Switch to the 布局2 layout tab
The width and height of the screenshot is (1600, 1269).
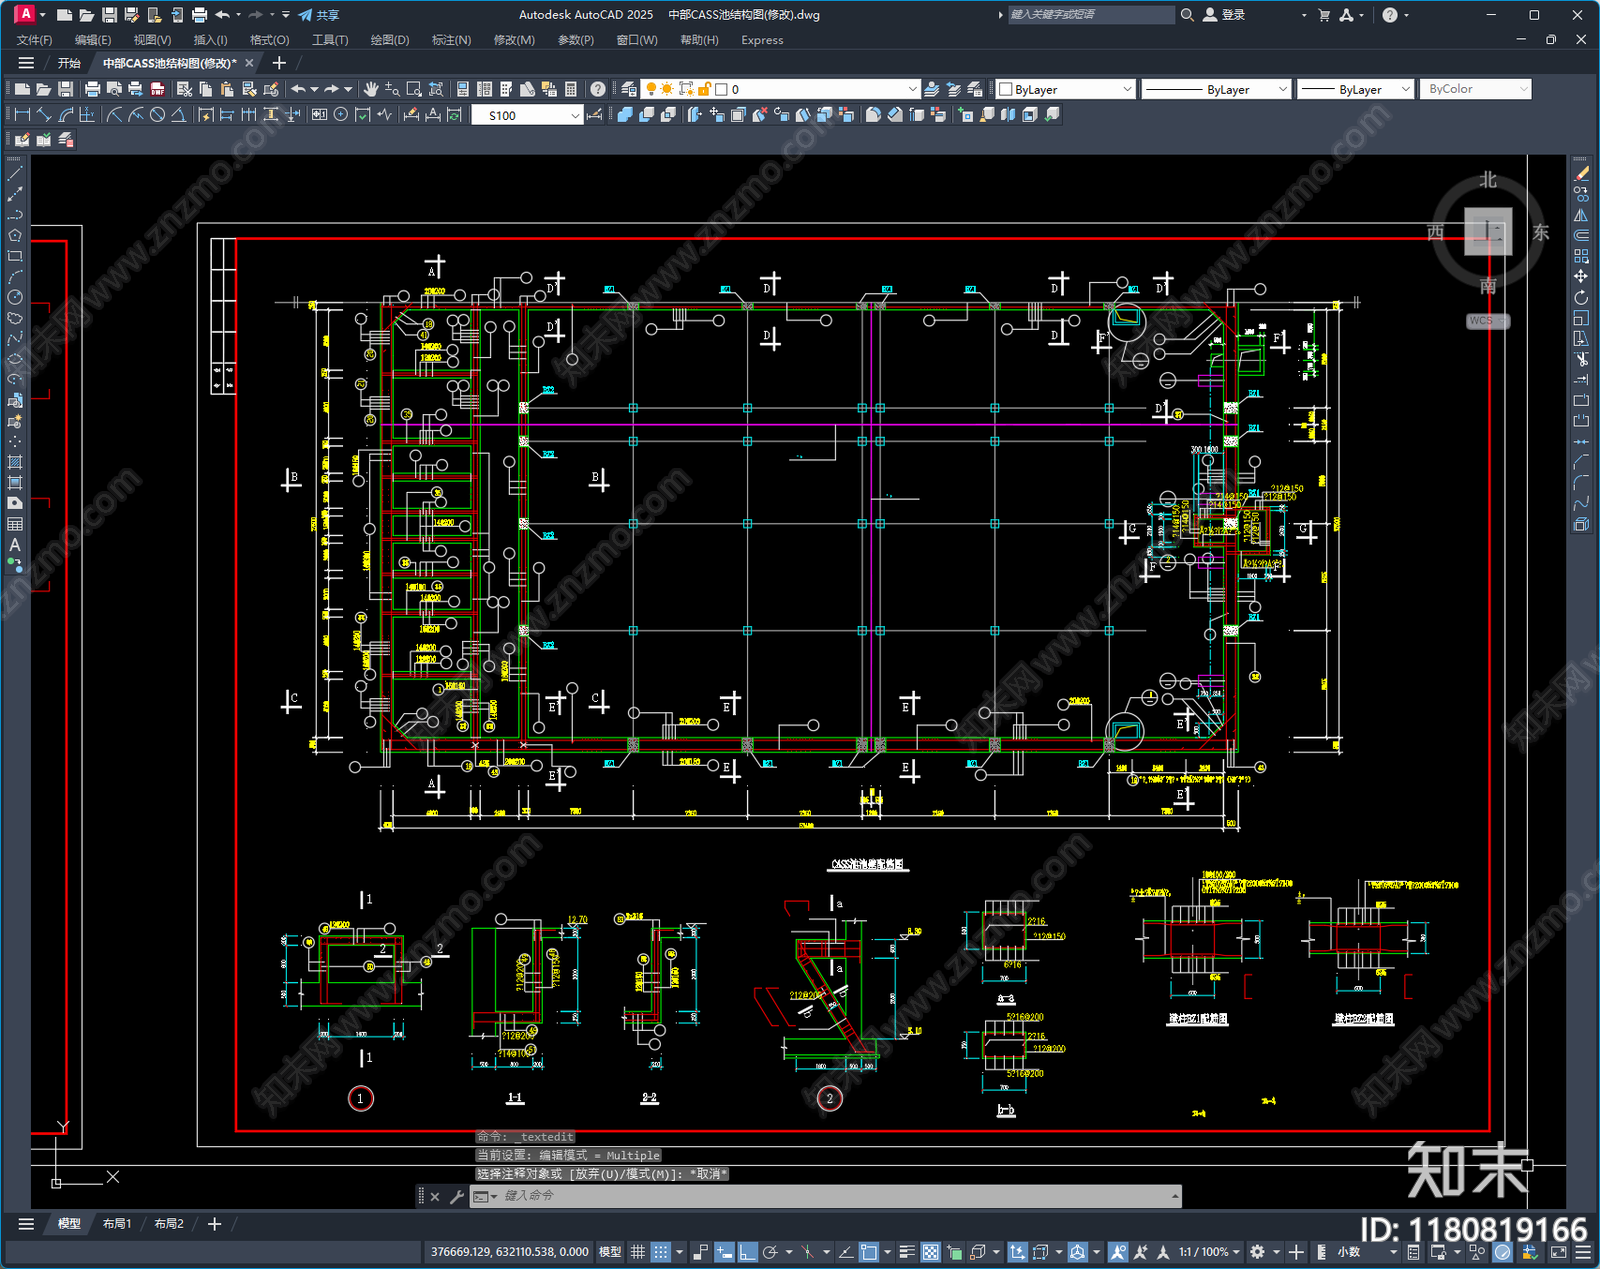169,1224
